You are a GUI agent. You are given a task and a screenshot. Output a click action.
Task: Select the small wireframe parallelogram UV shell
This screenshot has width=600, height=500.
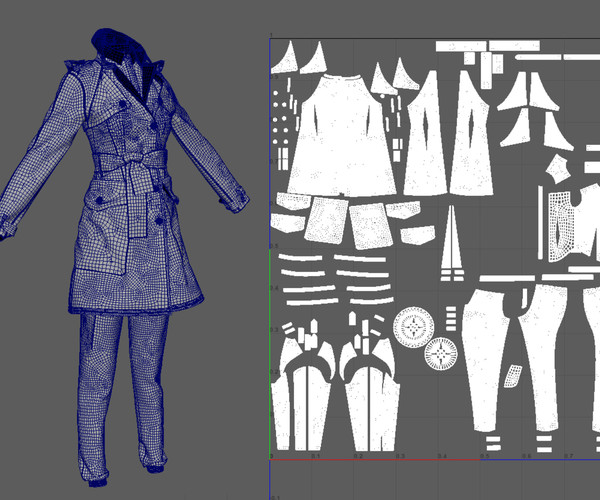click(513, 376)
